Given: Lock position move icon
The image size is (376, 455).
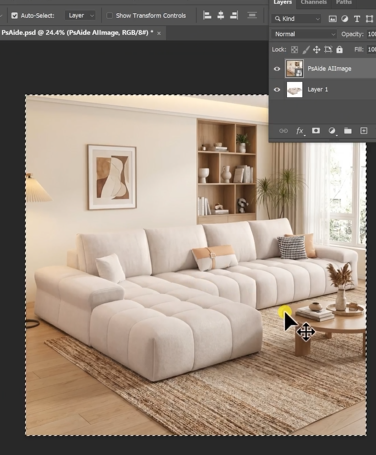Looking at the screenshot, I should point(317,50).
